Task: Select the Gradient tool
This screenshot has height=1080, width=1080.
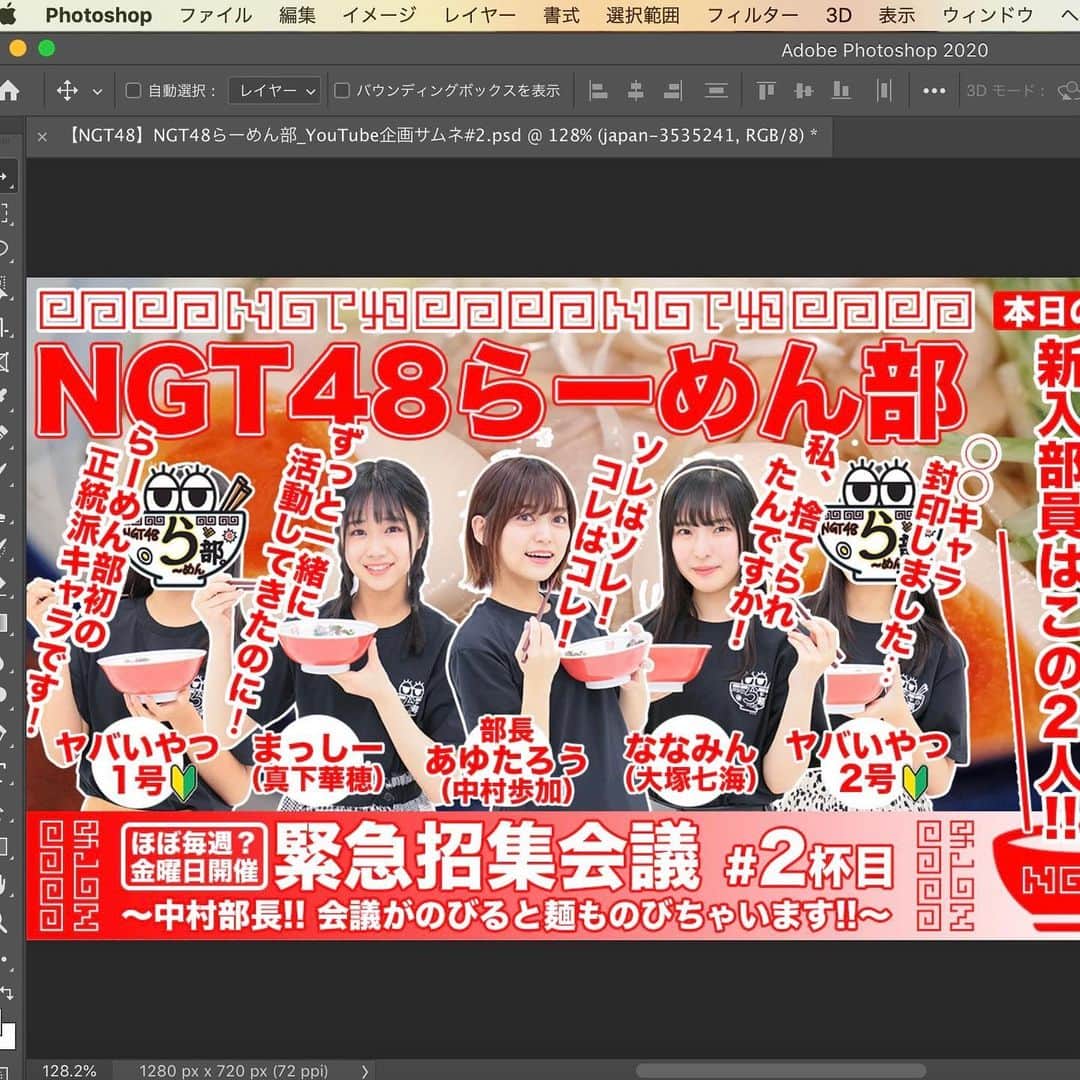Action: click(6, 623)
